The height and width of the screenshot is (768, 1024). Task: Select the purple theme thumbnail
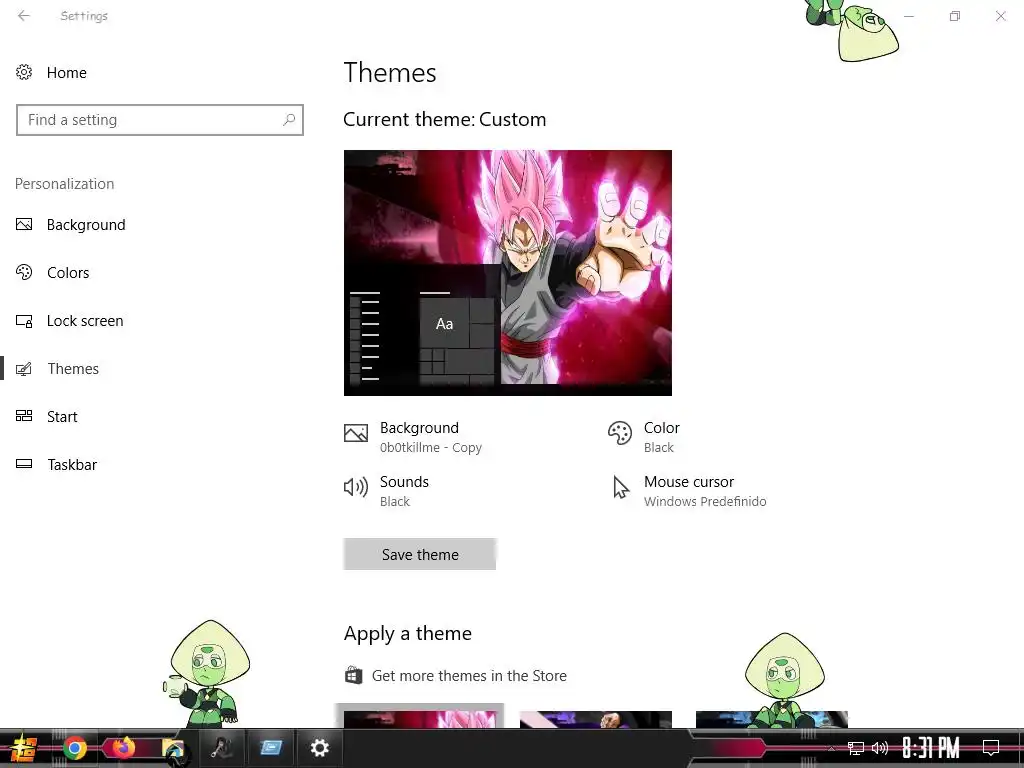pos(596,719)
